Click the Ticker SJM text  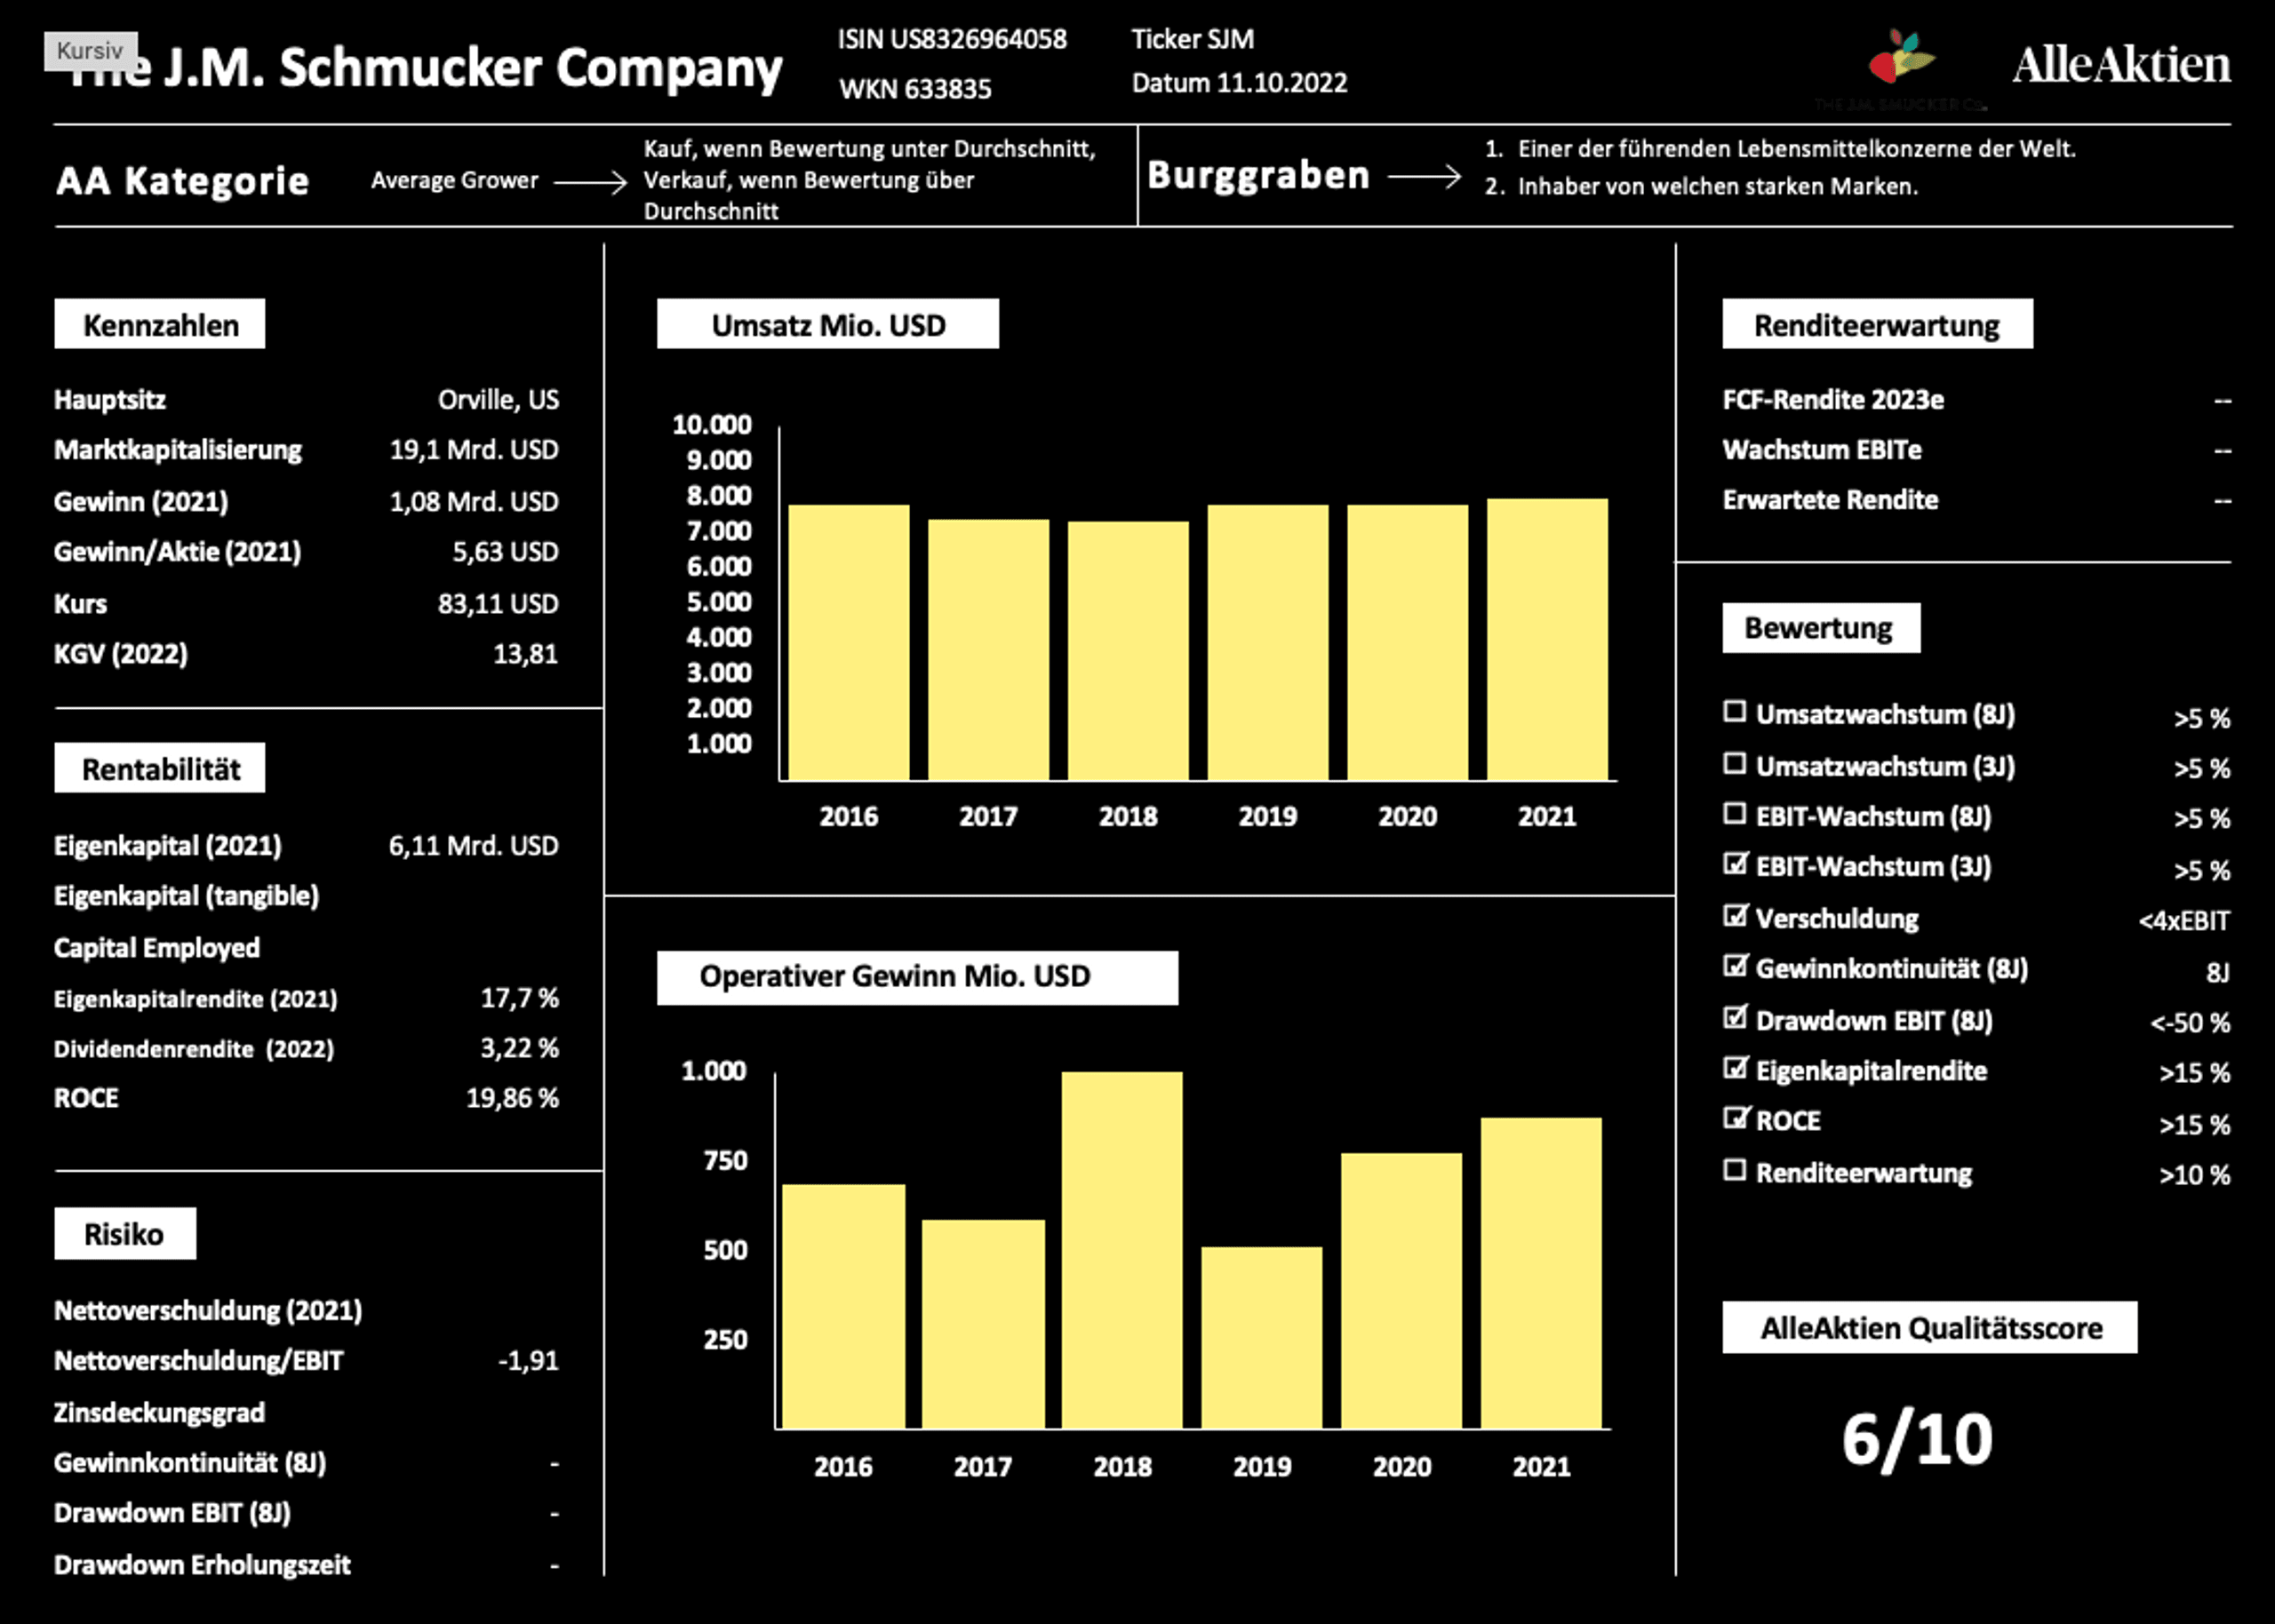coord(1192,39)
